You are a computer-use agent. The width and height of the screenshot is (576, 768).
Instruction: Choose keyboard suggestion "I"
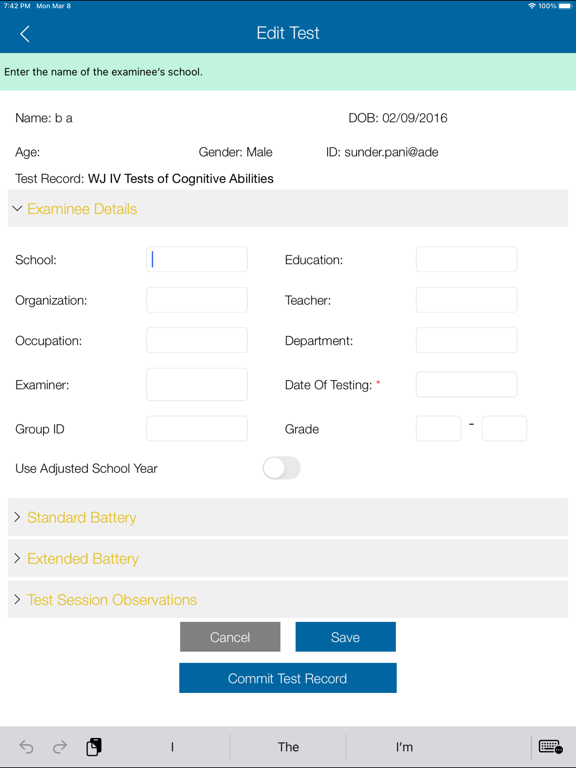(x=172, y=747)
